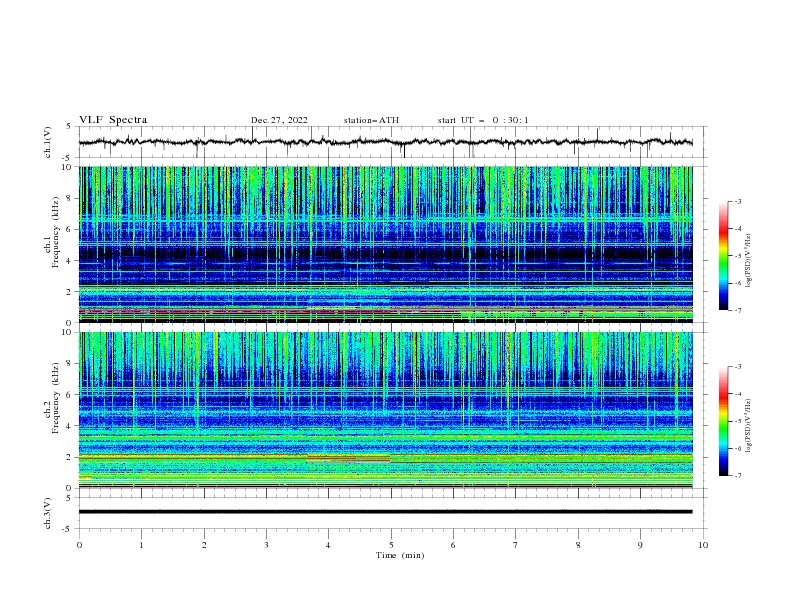Viewport: 792px width, 612px height.
Task: Click the ch.2 spectrogram panel
Action: tap(385, 410)
